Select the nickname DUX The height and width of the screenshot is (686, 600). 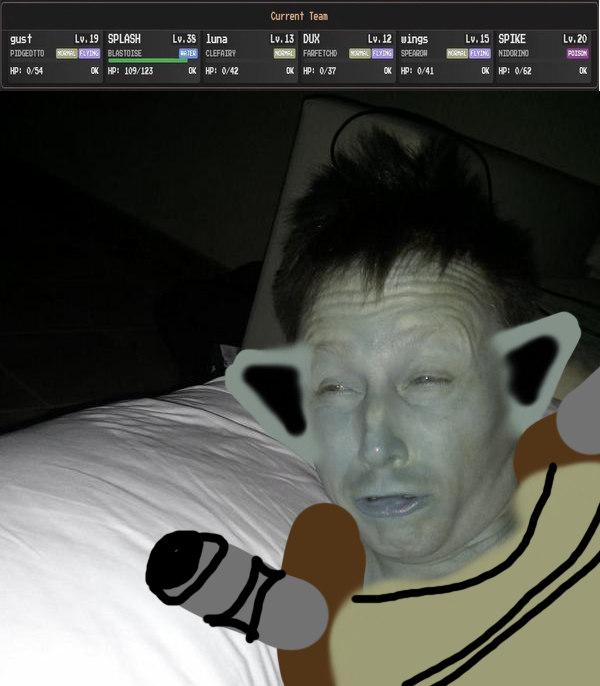(x=312, y=39)
